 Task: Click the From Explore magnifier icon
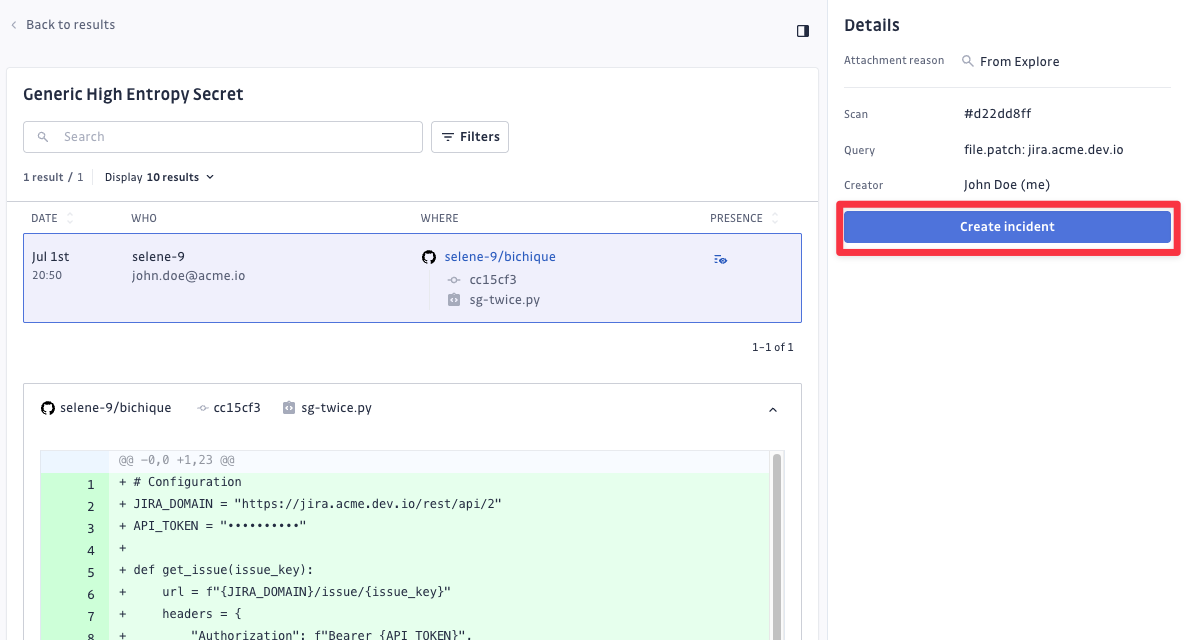pyautogui.click(x=967, y=62)
